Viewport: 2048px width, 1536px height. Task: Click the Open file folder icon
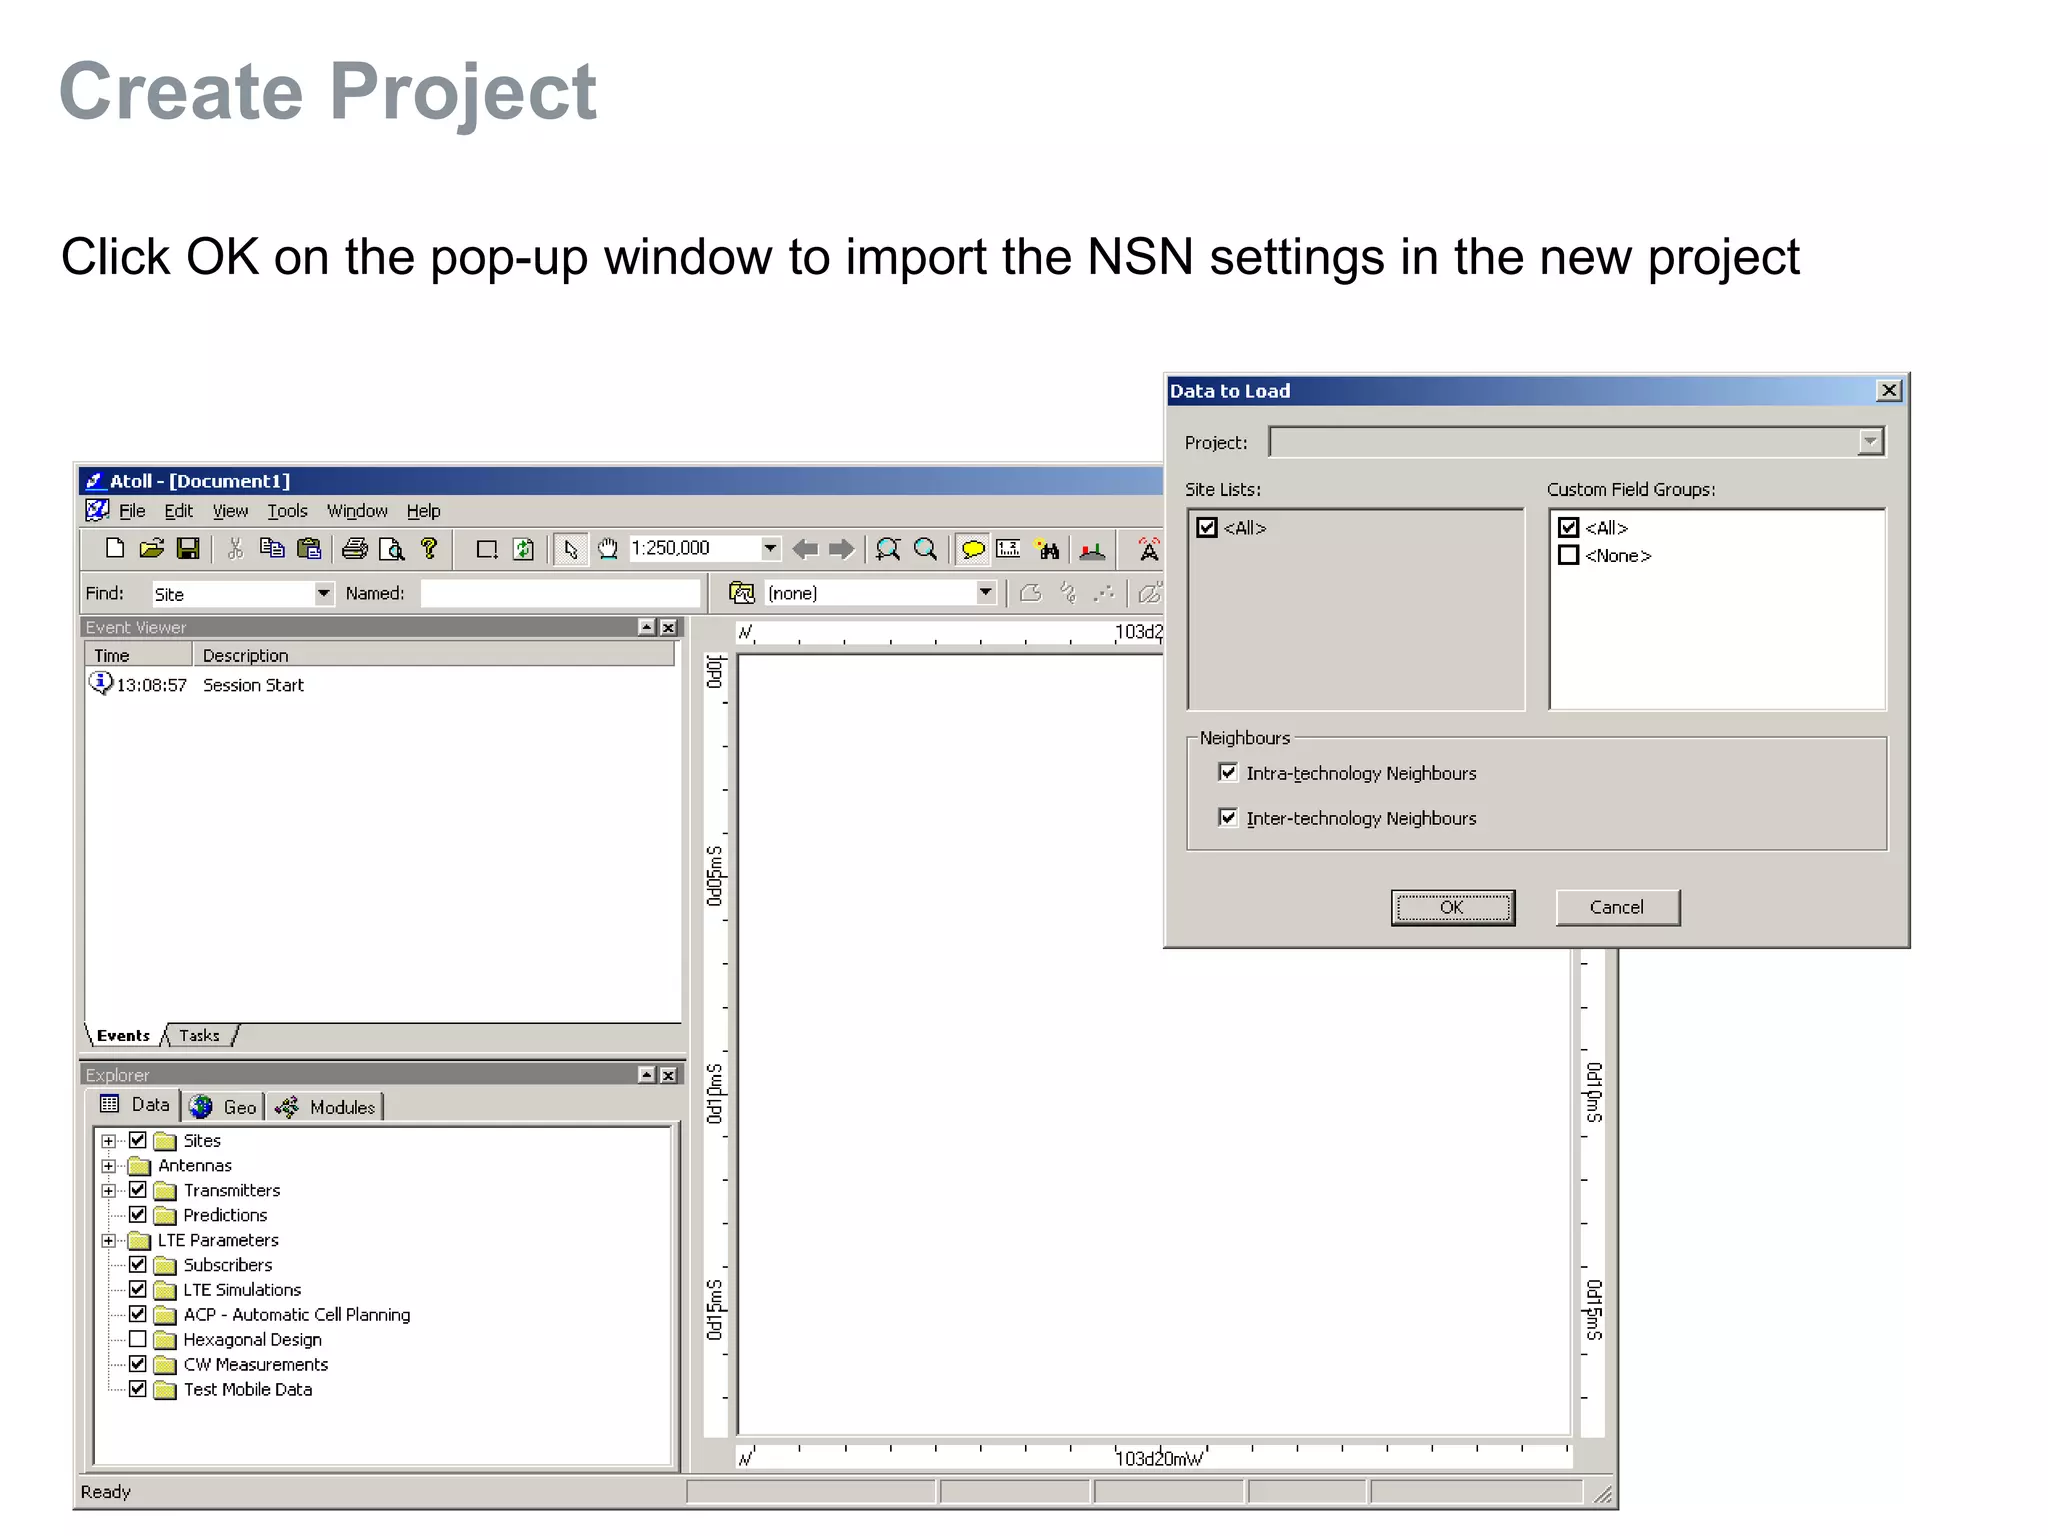(152, 548)
